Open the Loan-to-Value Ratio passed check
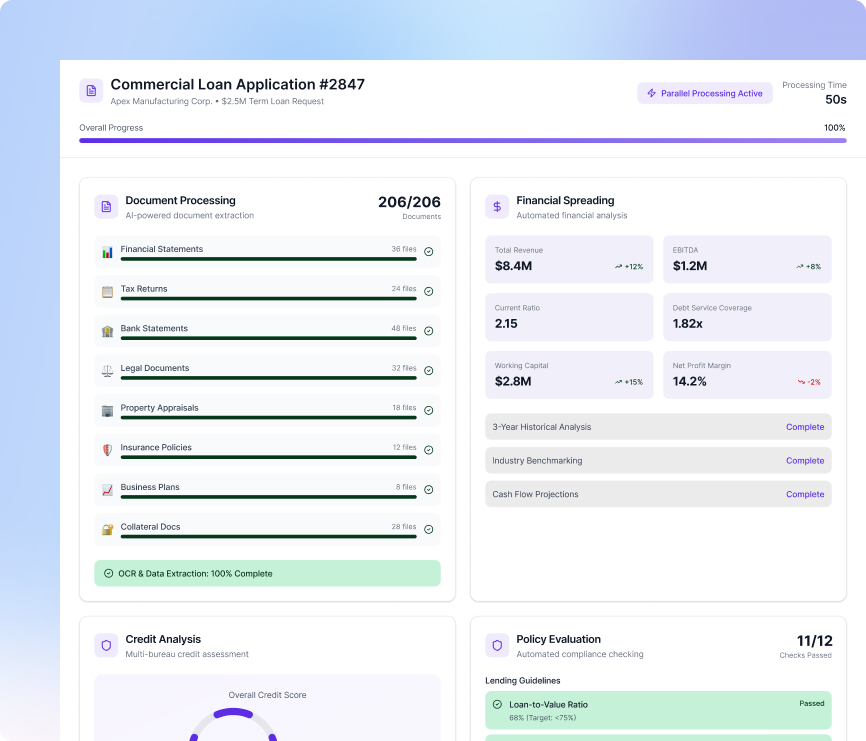 coord(658,710)
